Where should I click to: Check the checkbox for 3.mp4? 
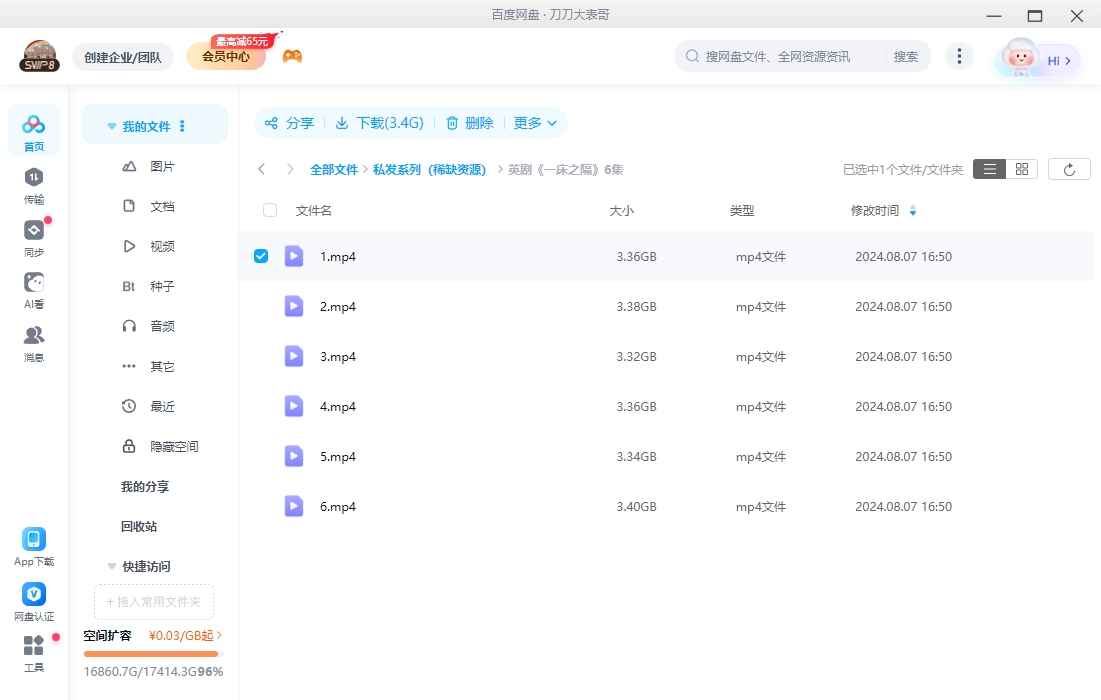click(261, 356)
